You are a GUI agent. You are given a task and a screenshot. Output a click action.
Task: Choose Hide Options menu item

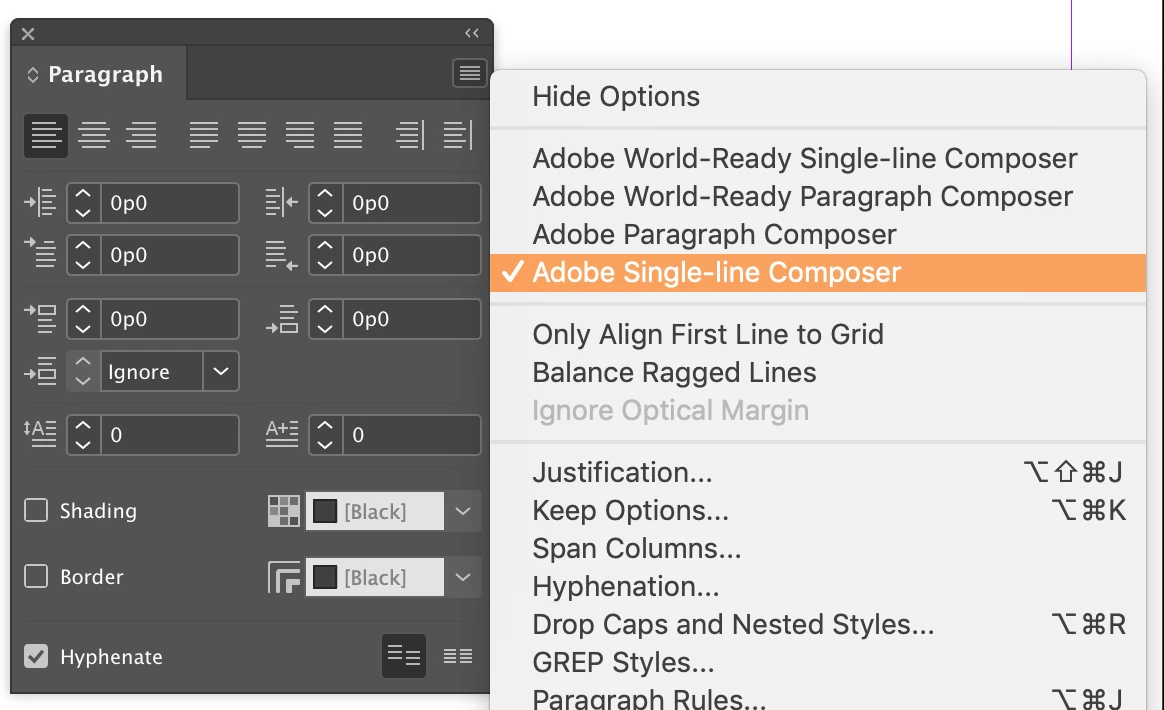(x=818, y=97)
